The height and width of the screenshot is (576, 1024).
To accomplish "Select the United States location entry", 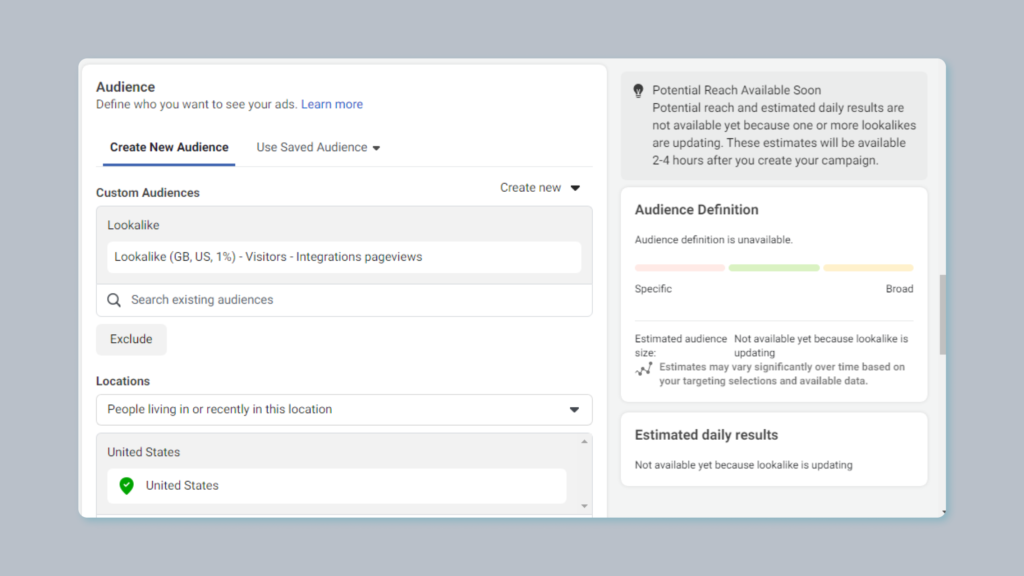I will pos(337,486).
